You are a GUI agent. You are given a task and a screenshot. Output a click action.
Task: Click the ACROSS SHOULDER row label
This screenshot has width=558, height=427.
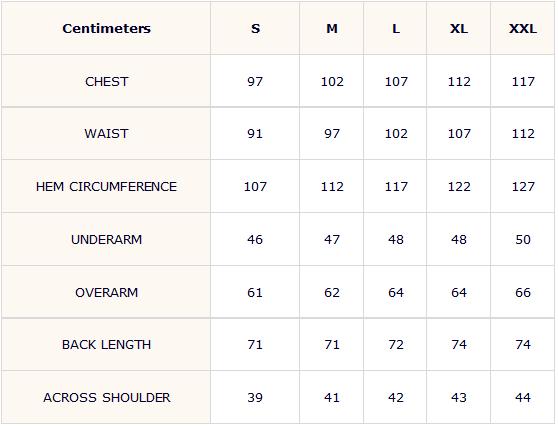(106, 397)
